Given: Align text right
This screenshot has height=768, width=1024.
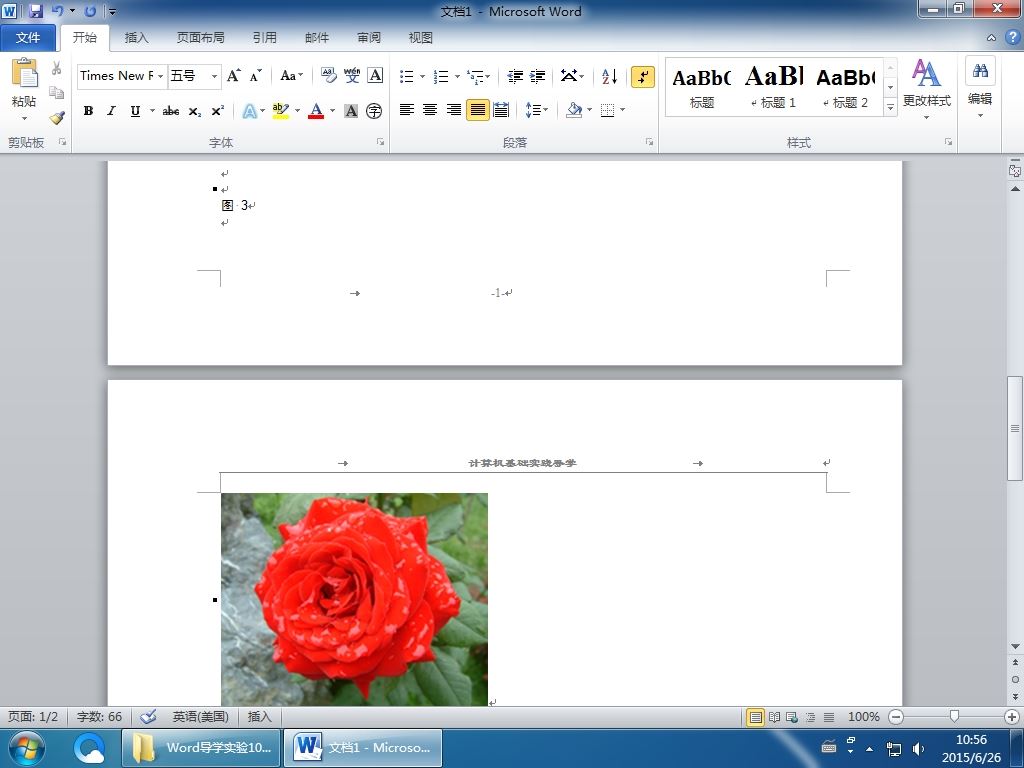Looking at the screenshot, I should [454, 110].
